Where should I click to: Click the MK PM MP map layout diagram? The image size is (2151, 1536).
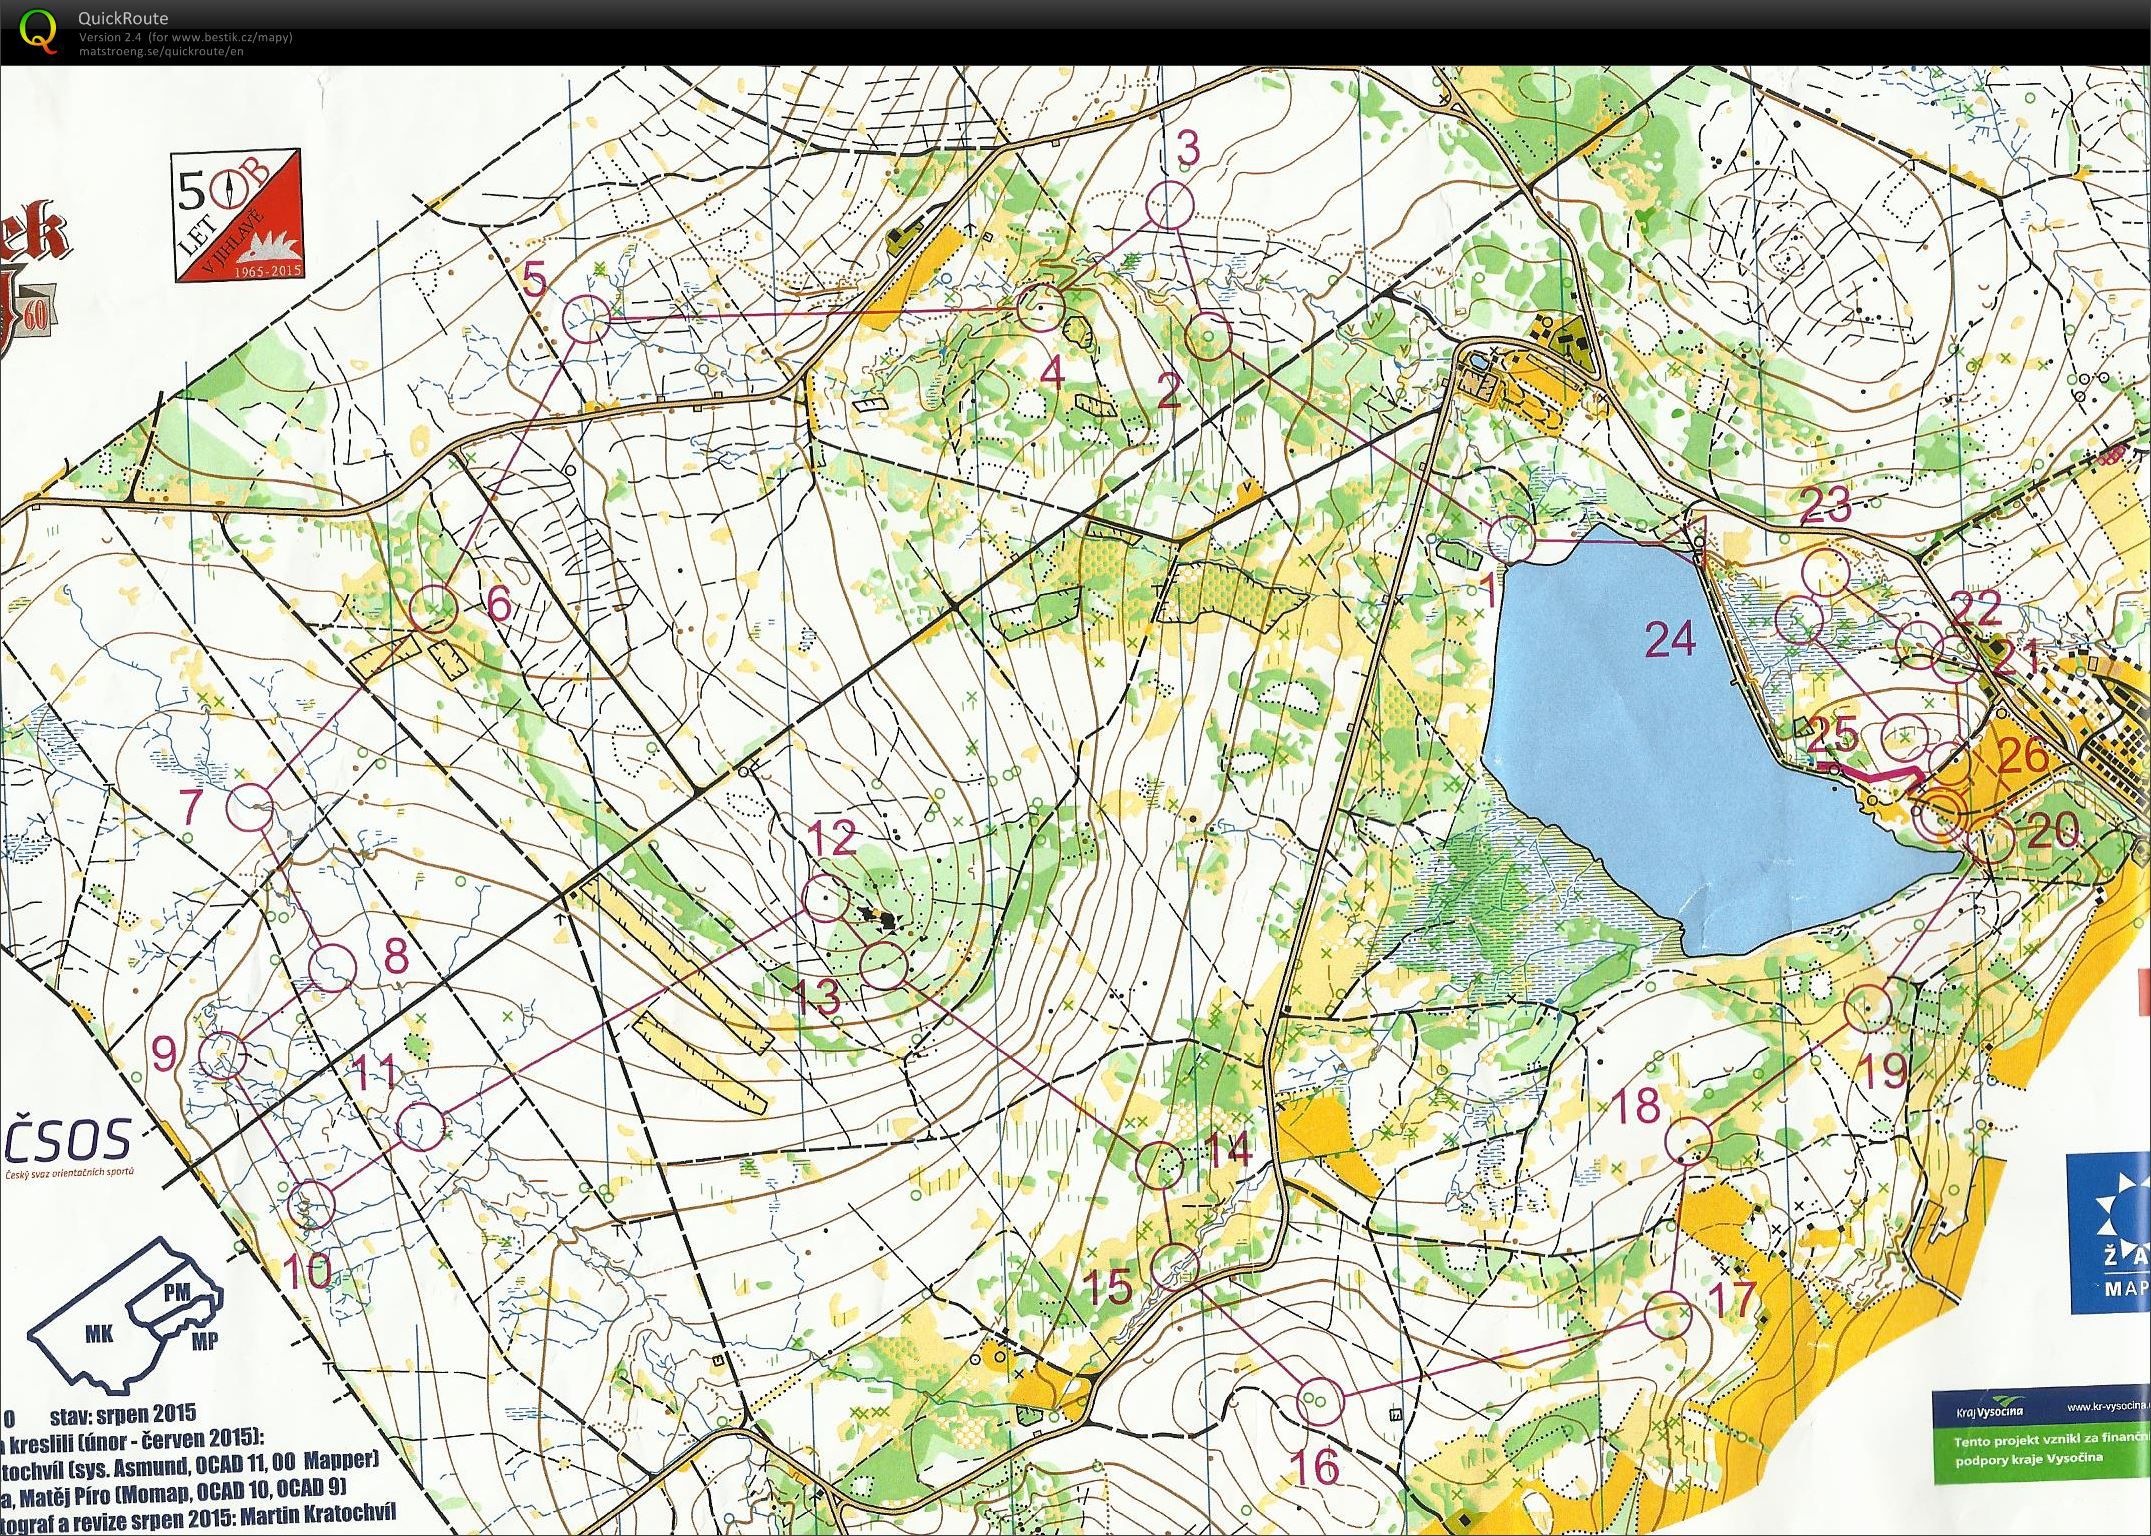[125, 1316]
